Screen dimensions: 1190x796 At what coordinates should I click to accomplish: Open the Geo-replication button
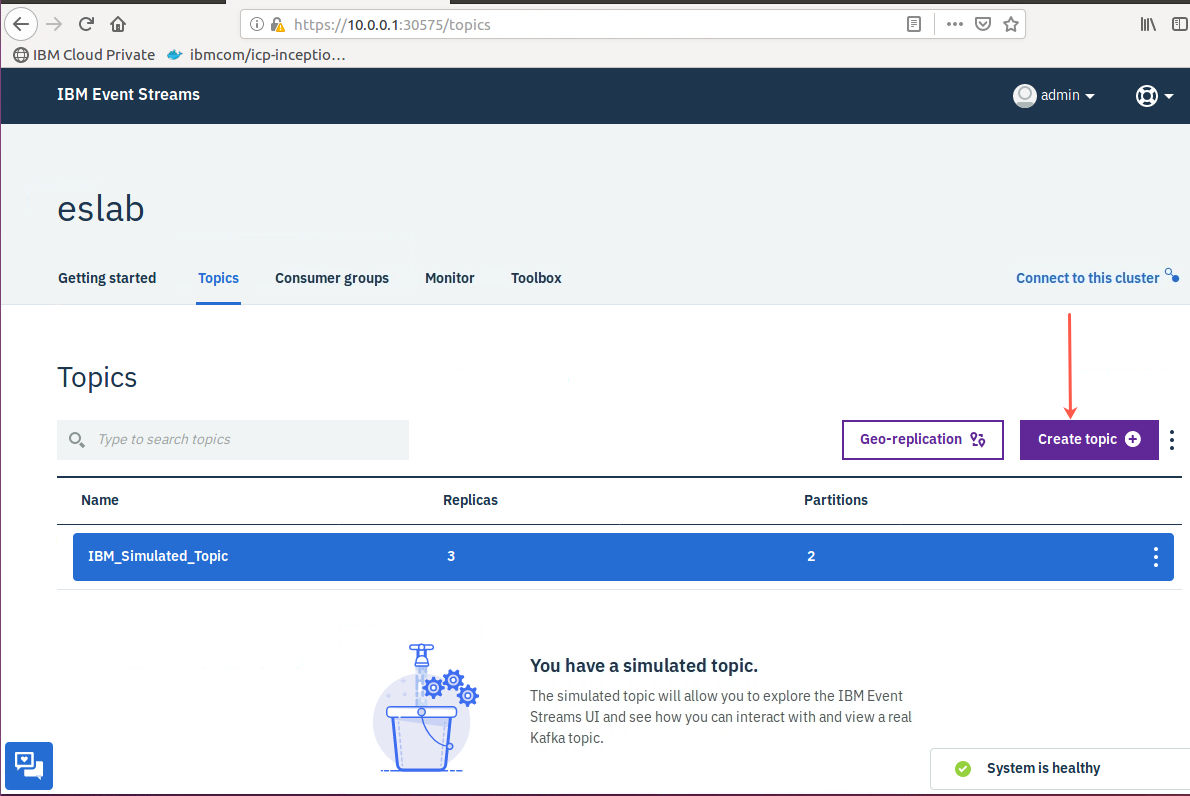coord(923,439)
